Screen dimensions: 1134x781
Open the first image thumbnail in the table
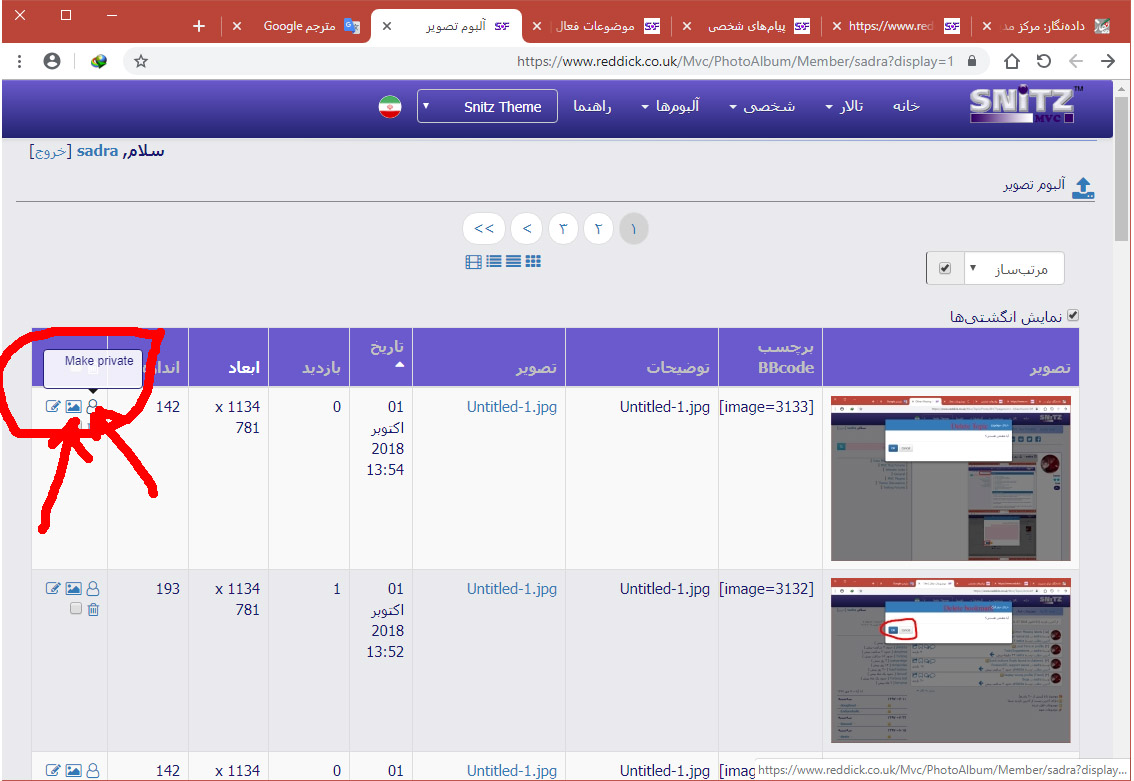(x=950, y=478)
